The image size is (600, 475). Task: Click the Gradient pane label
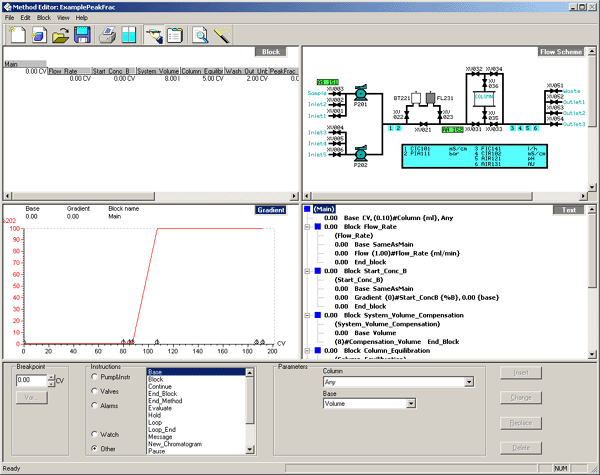271,210
